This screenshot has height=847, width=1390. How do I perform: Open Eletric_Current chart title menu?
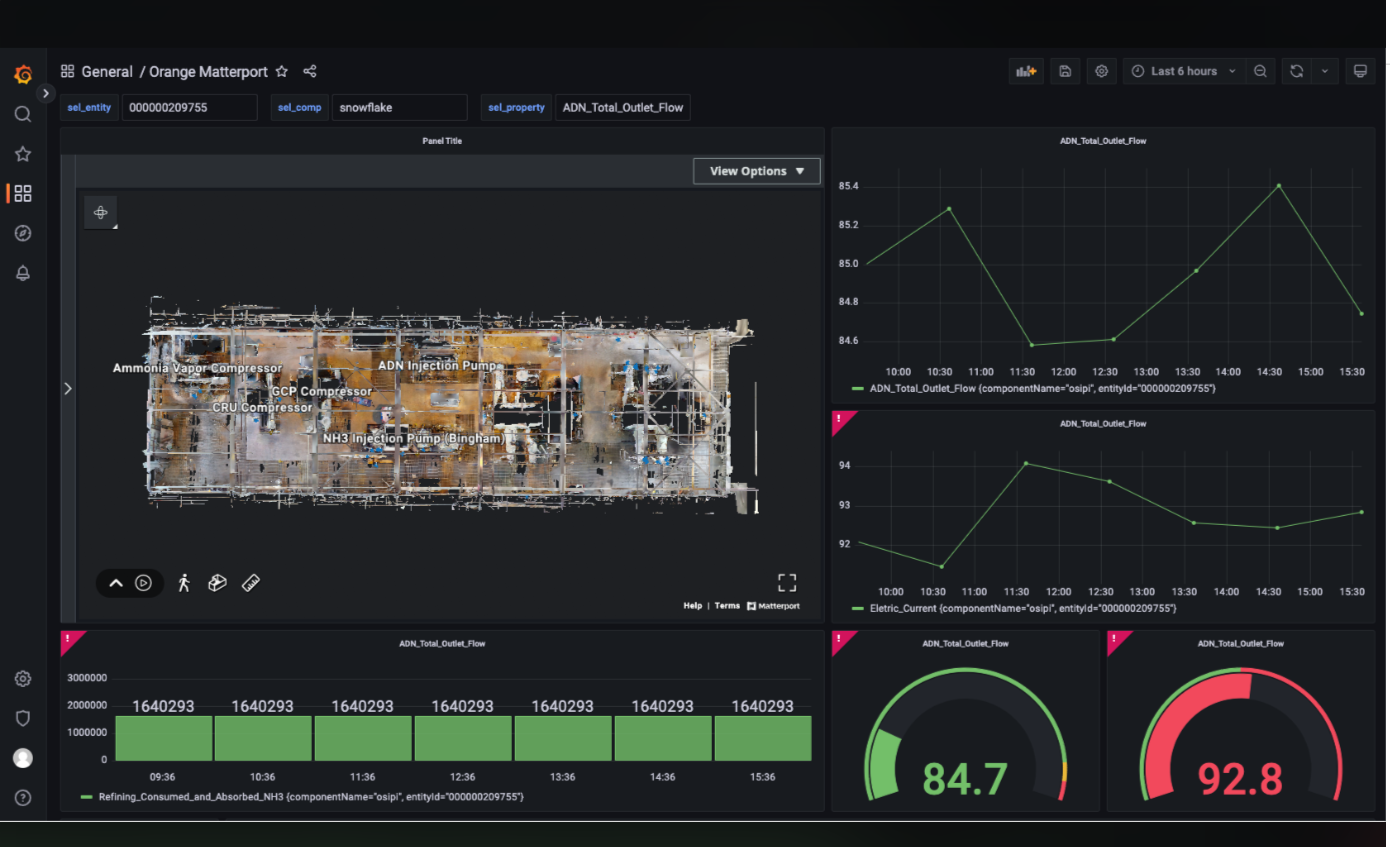pos(1103,424)
